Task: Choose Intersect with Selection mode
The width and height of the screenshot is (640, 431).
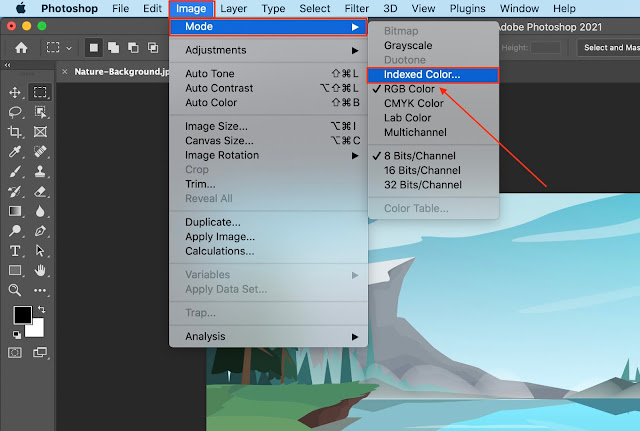Action: pos(153,48)
